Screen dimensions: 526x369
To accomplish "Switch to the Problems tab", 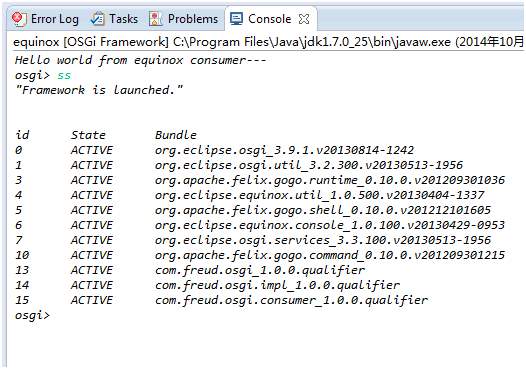I will tap(183, 19).
